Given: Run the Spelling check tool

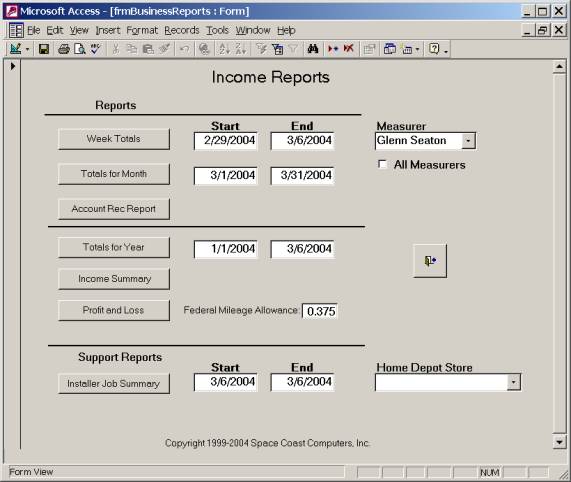Looking at the screenshot, I should pos(96,49).
